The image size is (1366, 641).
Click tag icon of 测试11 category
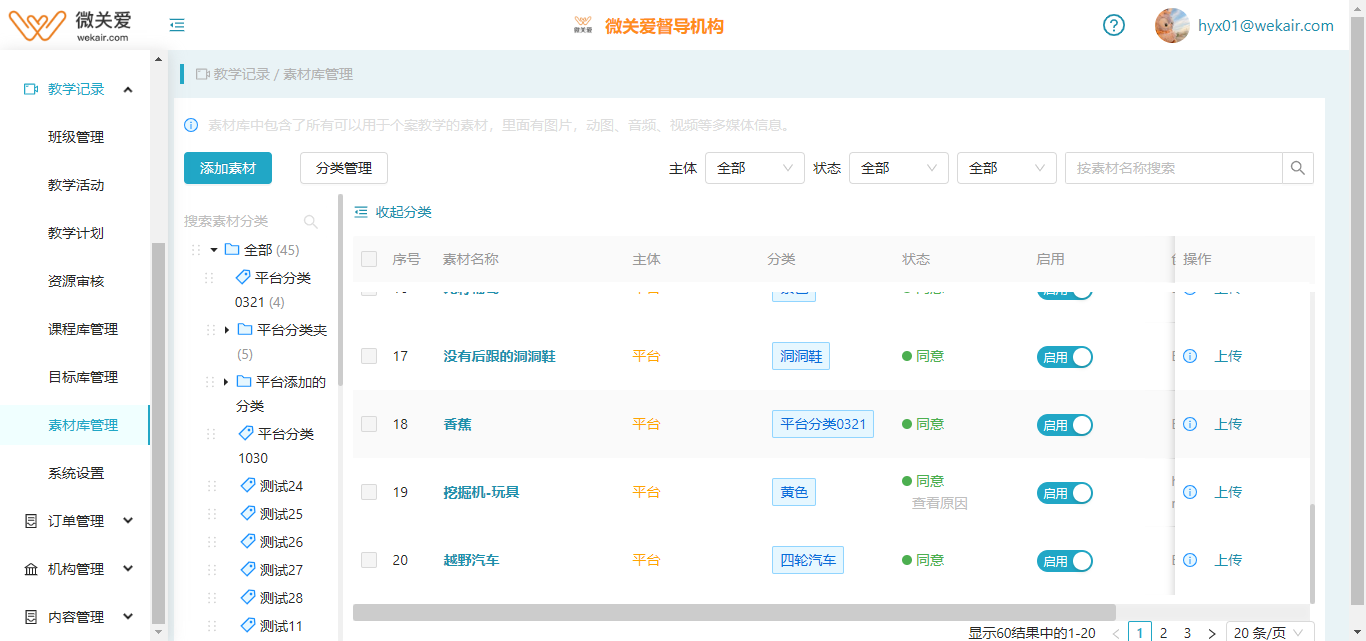248,625
